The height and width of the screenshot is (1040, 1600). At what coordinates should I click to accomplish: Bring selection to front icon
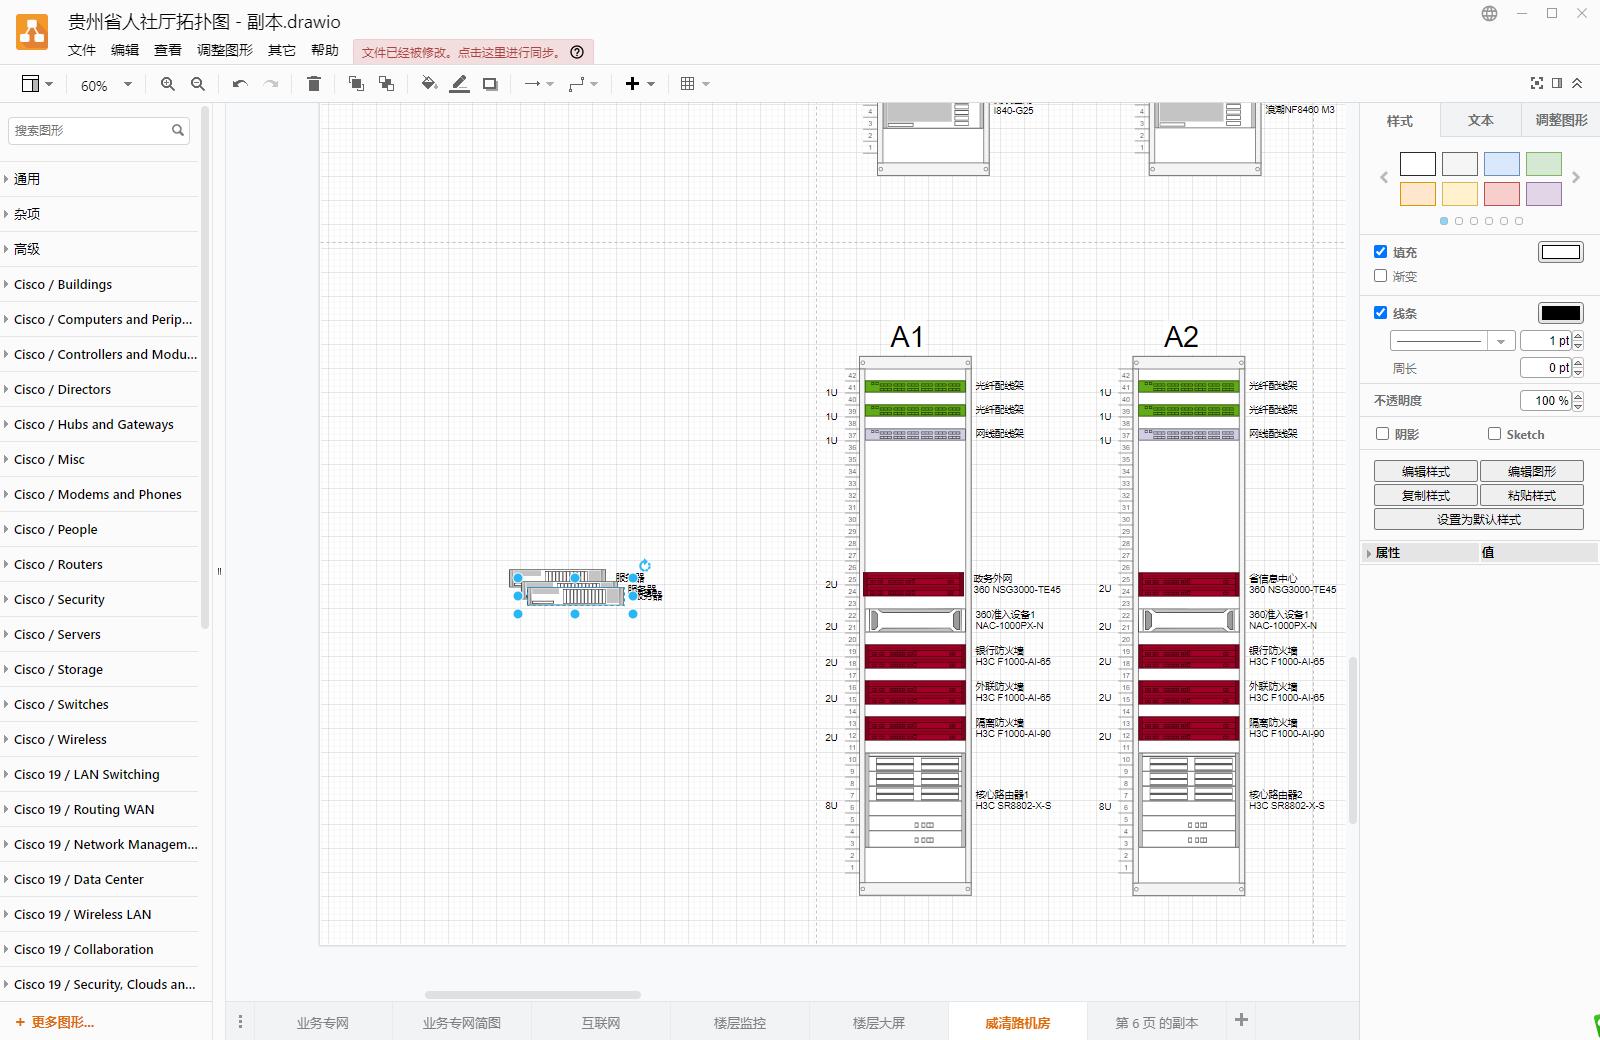(x=356, y=84)
